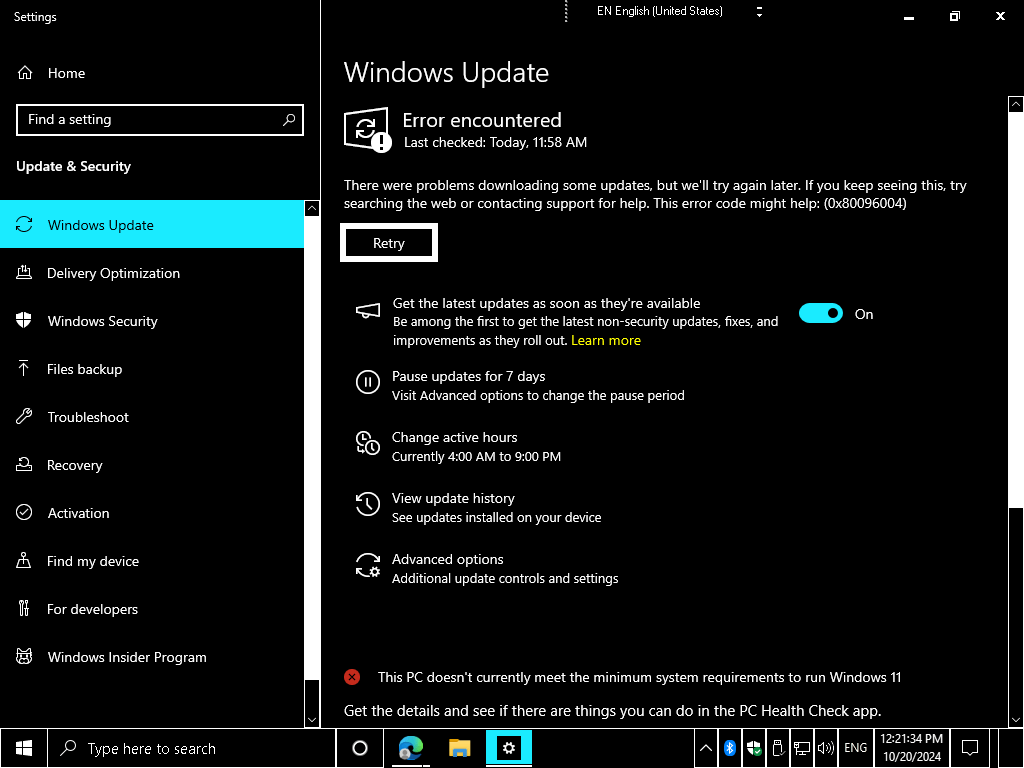
Task: Launch Microsoft Edge from taskbar
Action: pos(411,748)
